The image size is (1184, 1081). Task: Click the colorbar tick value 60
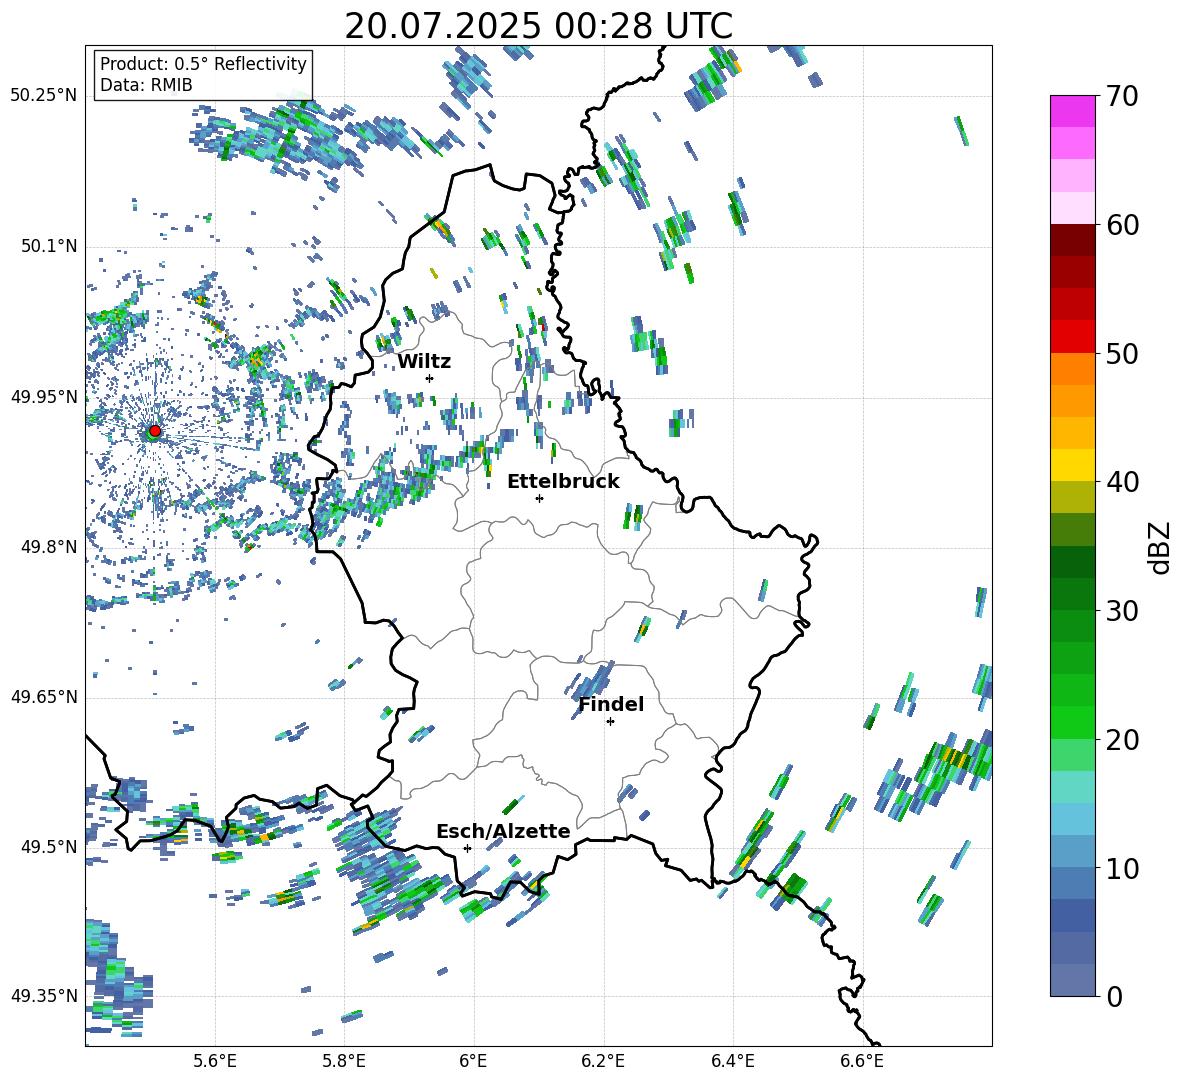[x=1122, y=225]
